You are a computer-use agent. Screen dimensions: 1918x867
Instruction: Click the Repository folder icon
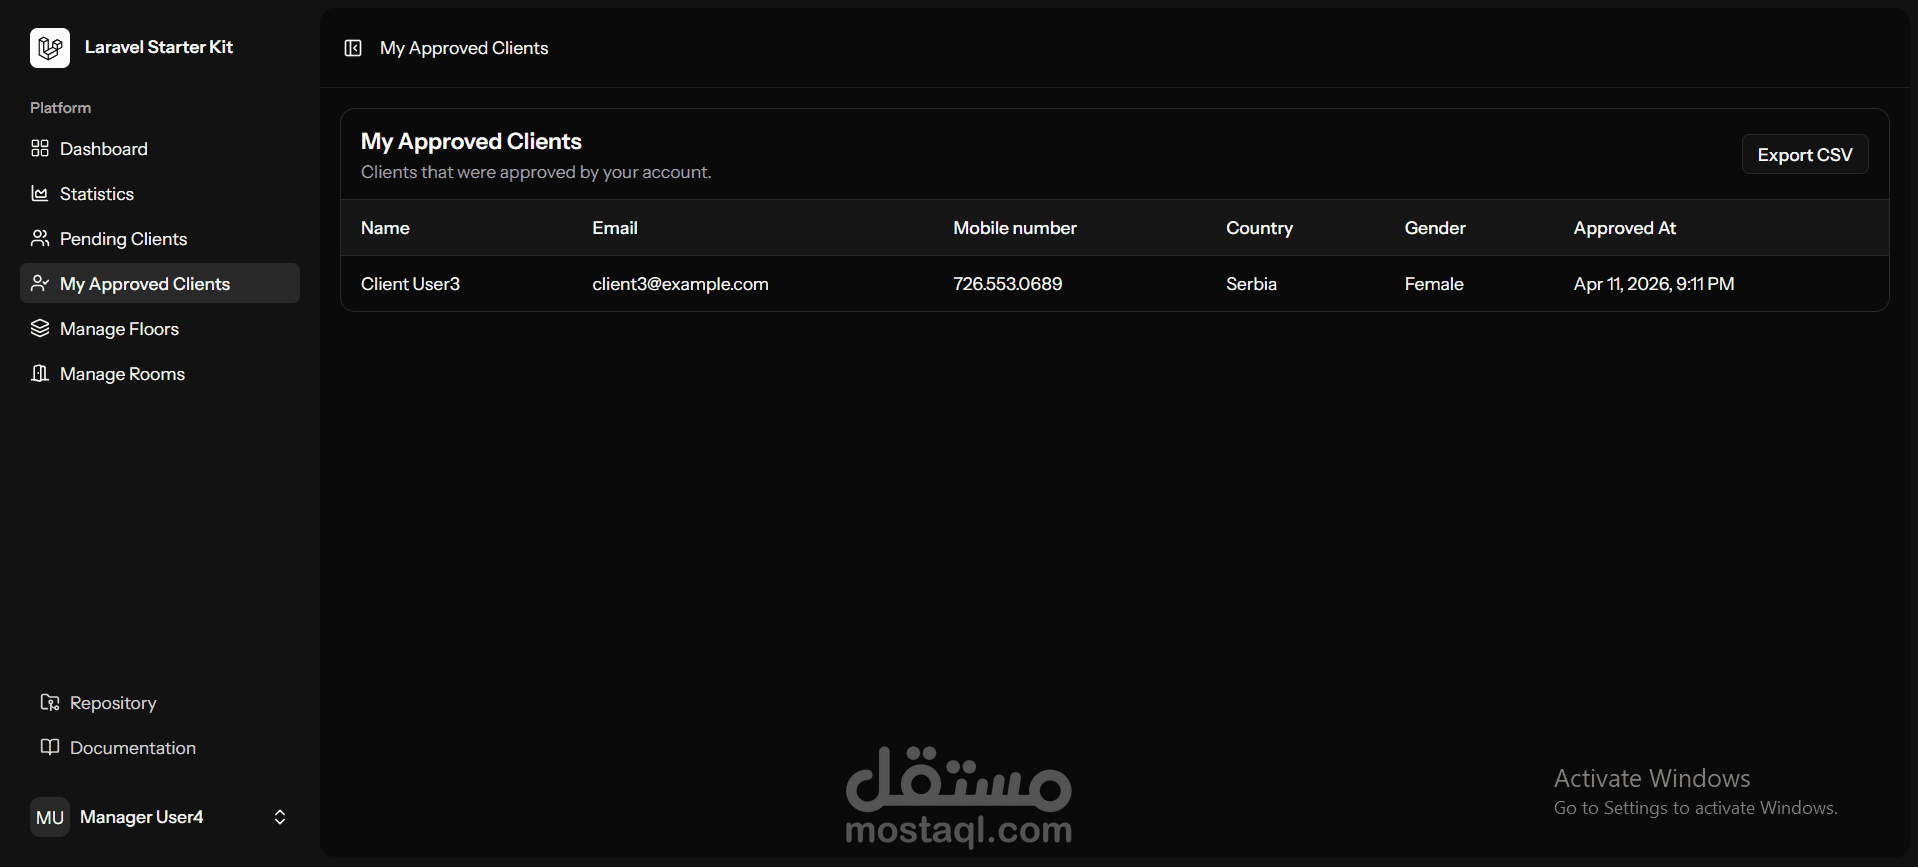point(50,702)
